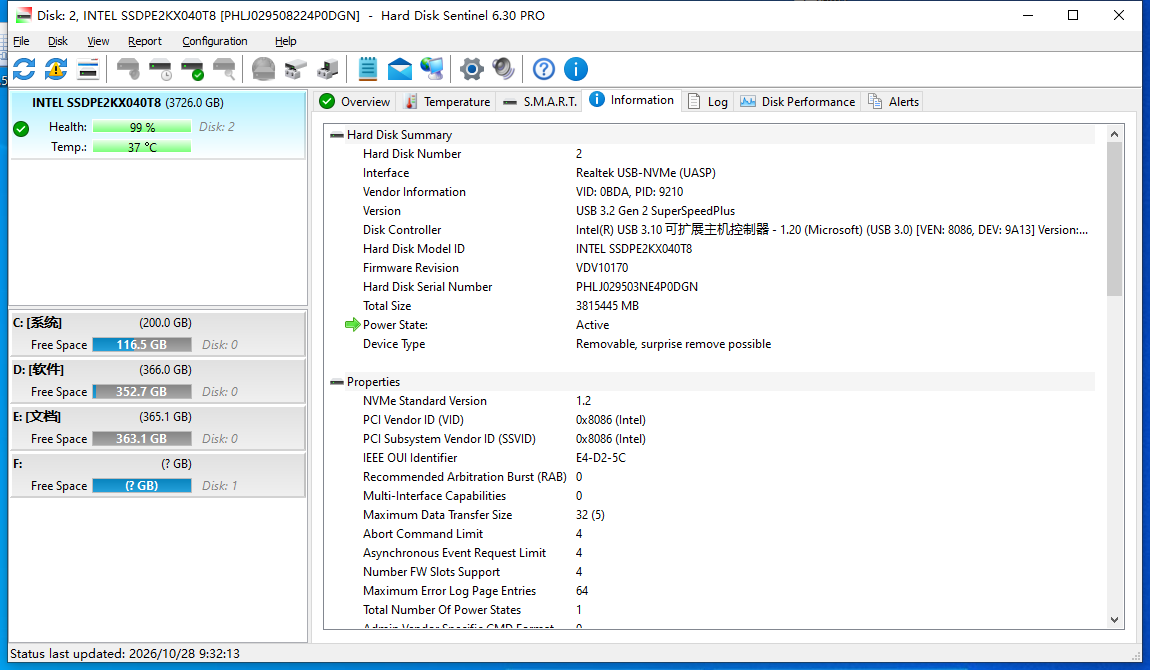Click the stacked disk drives toolbar icon
The image size is (1150, 670).
(296, 70)
